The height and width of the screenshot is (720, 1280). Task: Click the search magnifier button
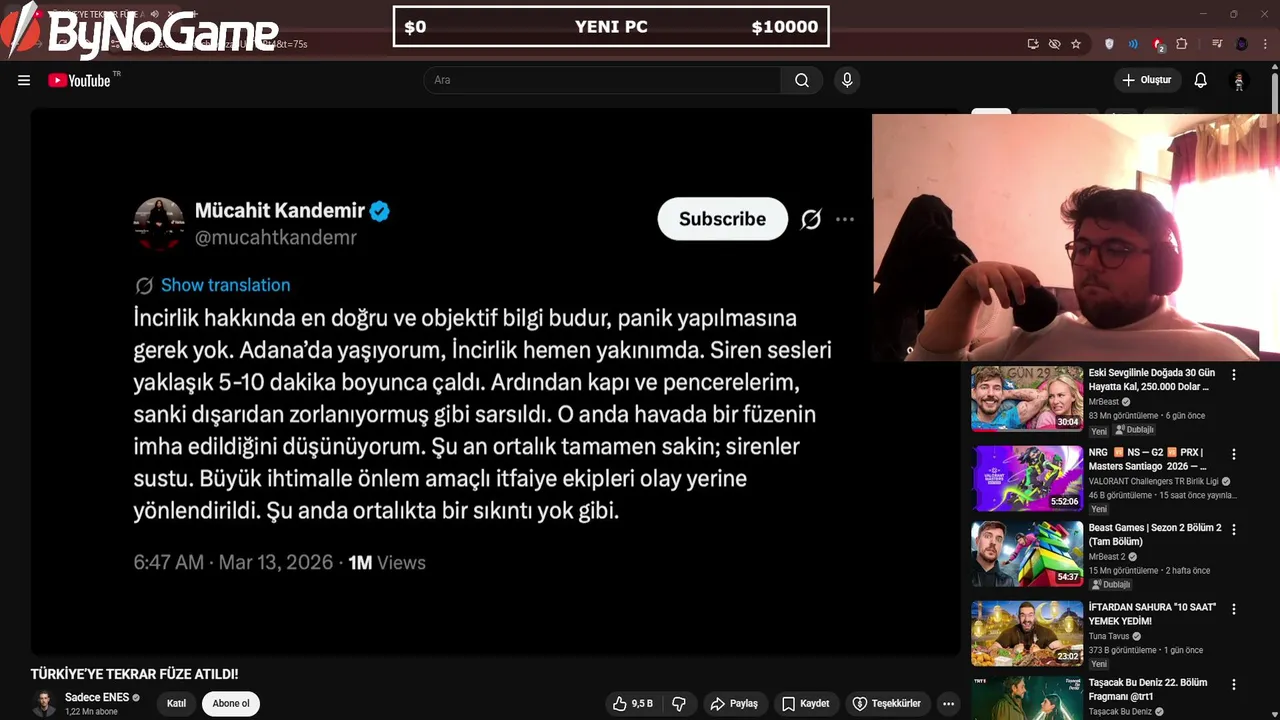pos(802,80)
